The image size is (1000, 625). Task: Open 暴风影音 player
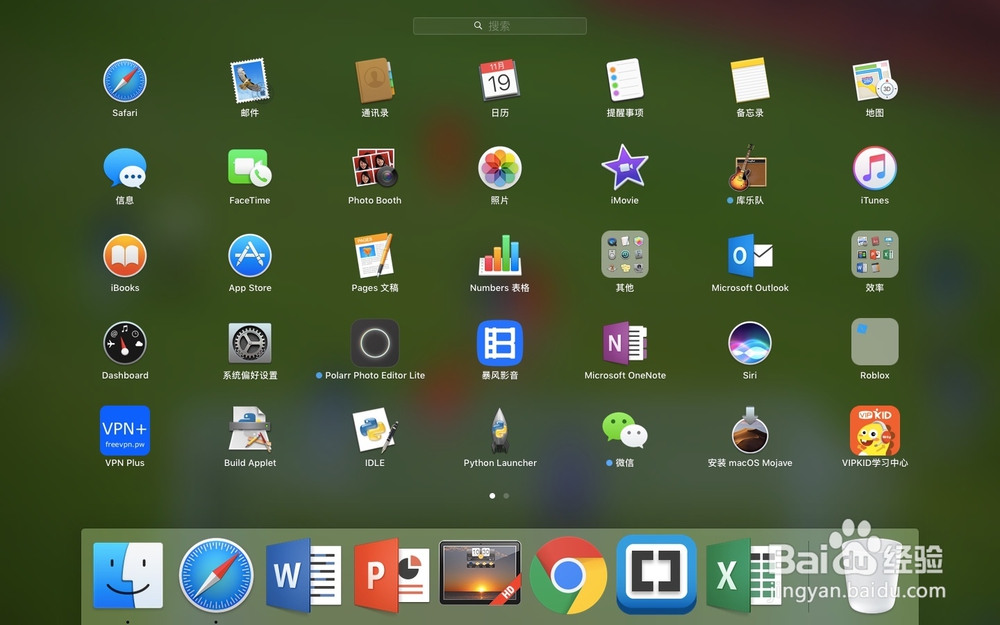point(499,343)
